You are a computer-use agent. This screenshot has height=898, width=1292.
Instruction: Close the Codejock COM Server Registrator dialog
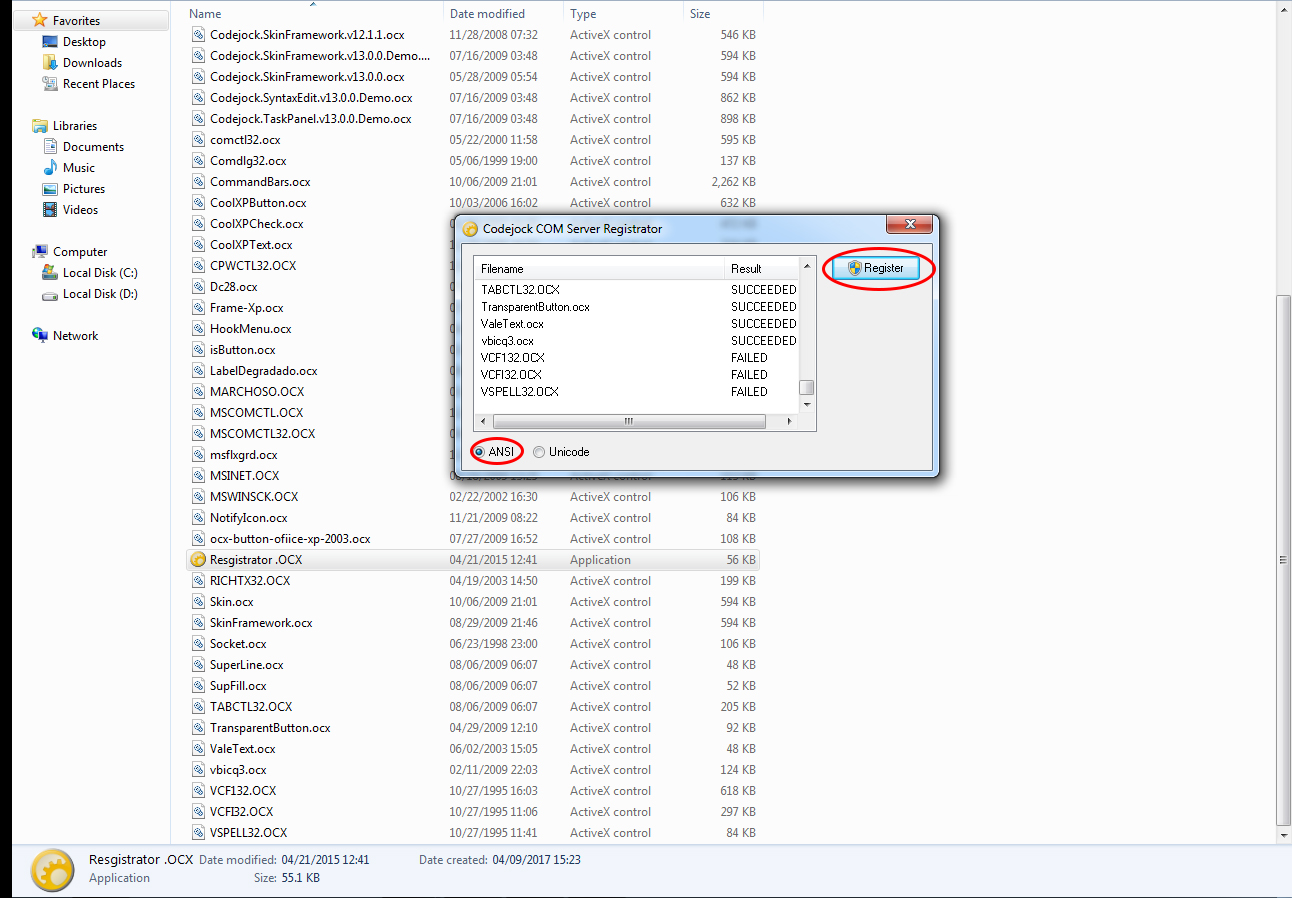[911, 226]
